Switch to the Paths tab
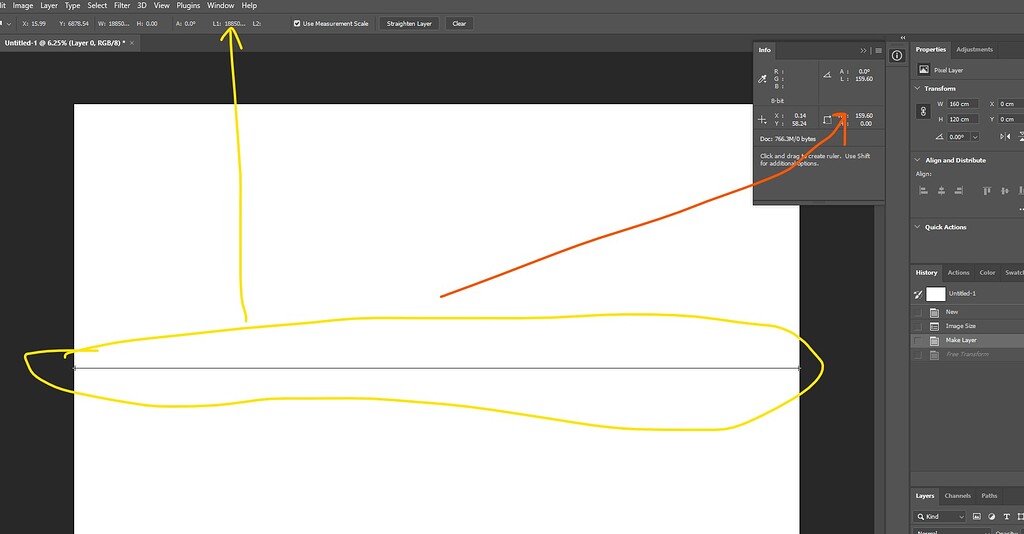This screenshot has width=1024, height=534. 989,496
